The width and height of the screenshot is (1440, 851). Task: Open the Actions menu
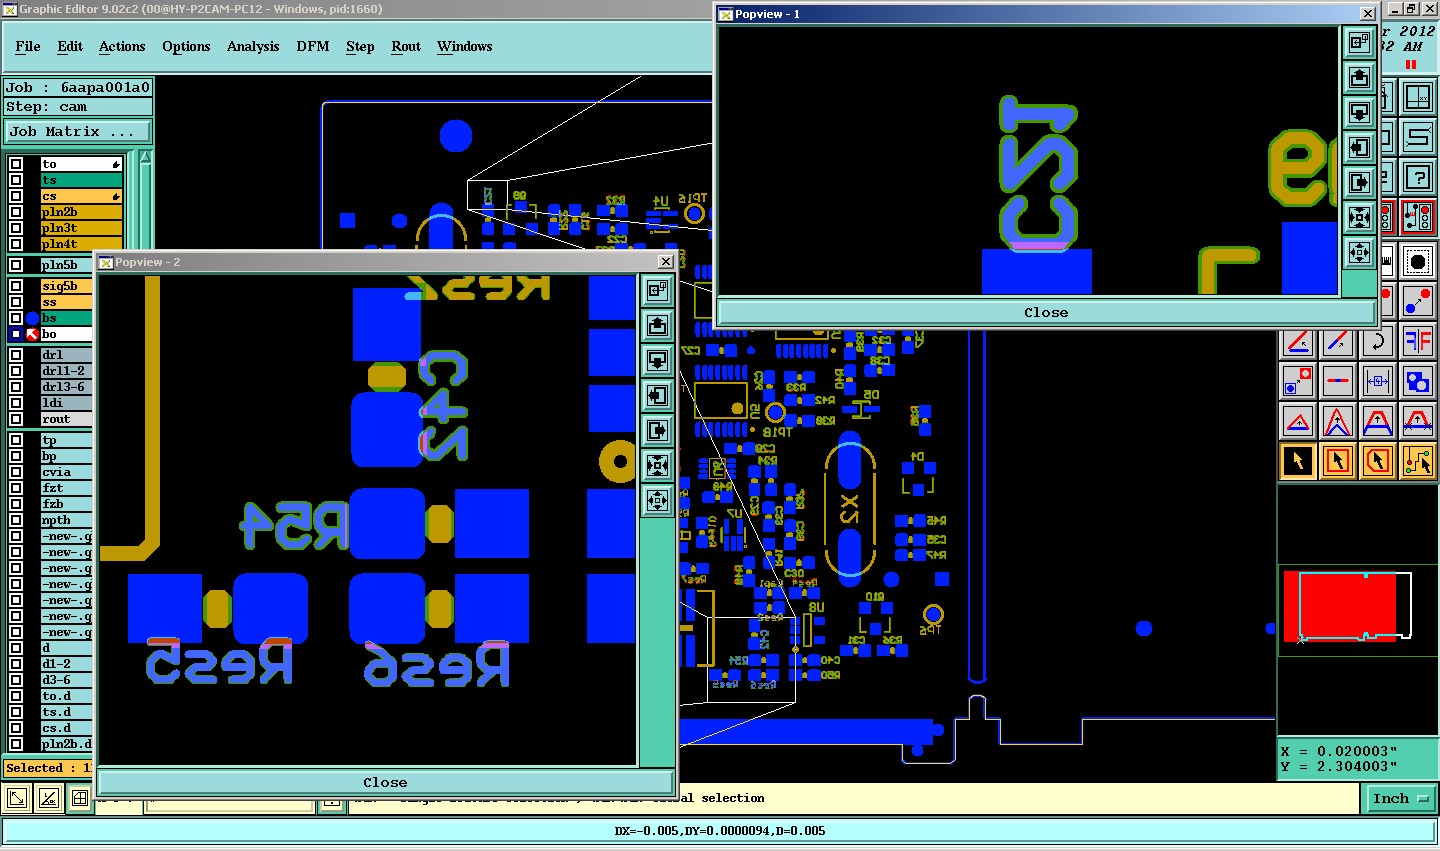(122, 46)
